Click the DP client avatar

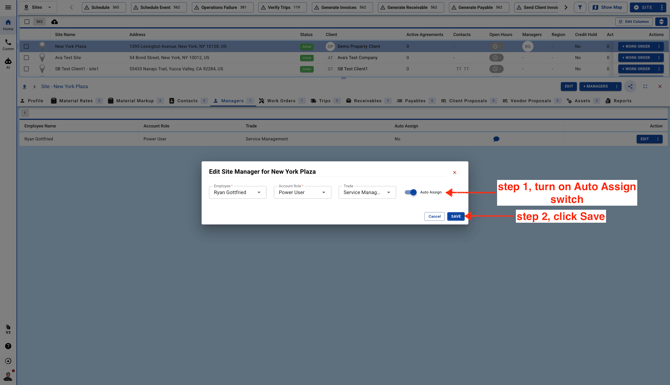[x=330, y=46]
